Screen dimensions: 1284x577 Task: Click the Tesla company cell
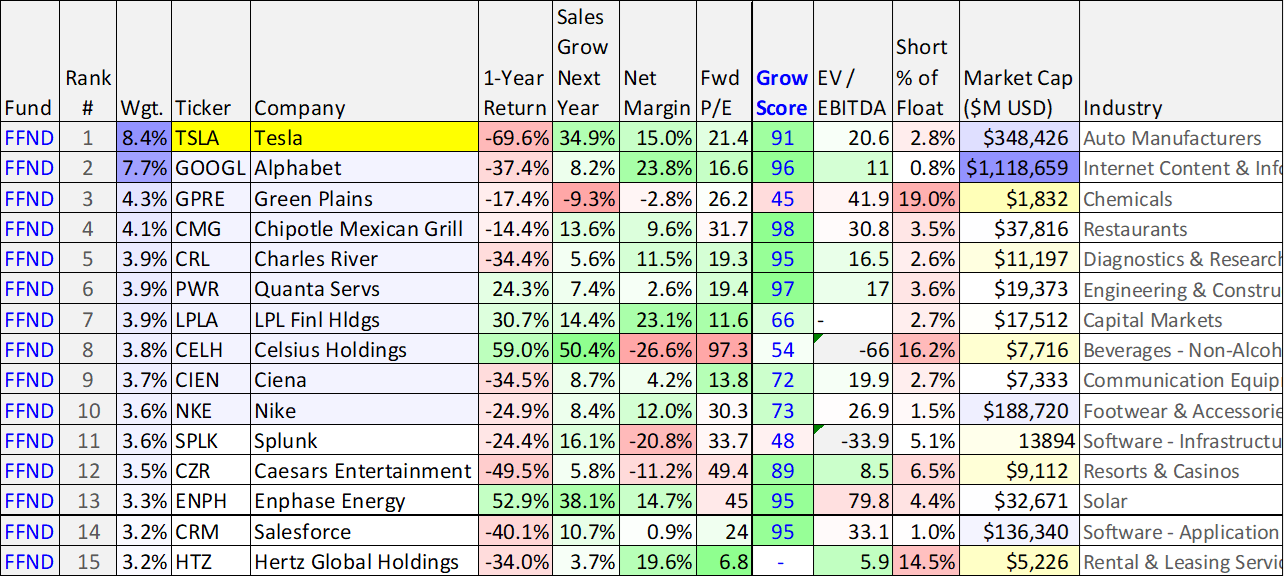pyautogui.click(x=365, y=138)
